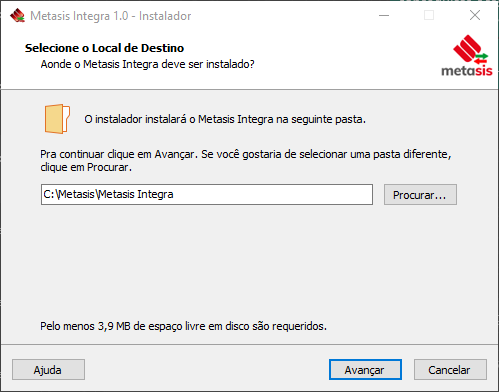Click the yellow folder icon
This screenshot has height=392, width=499.
point(57,119)
